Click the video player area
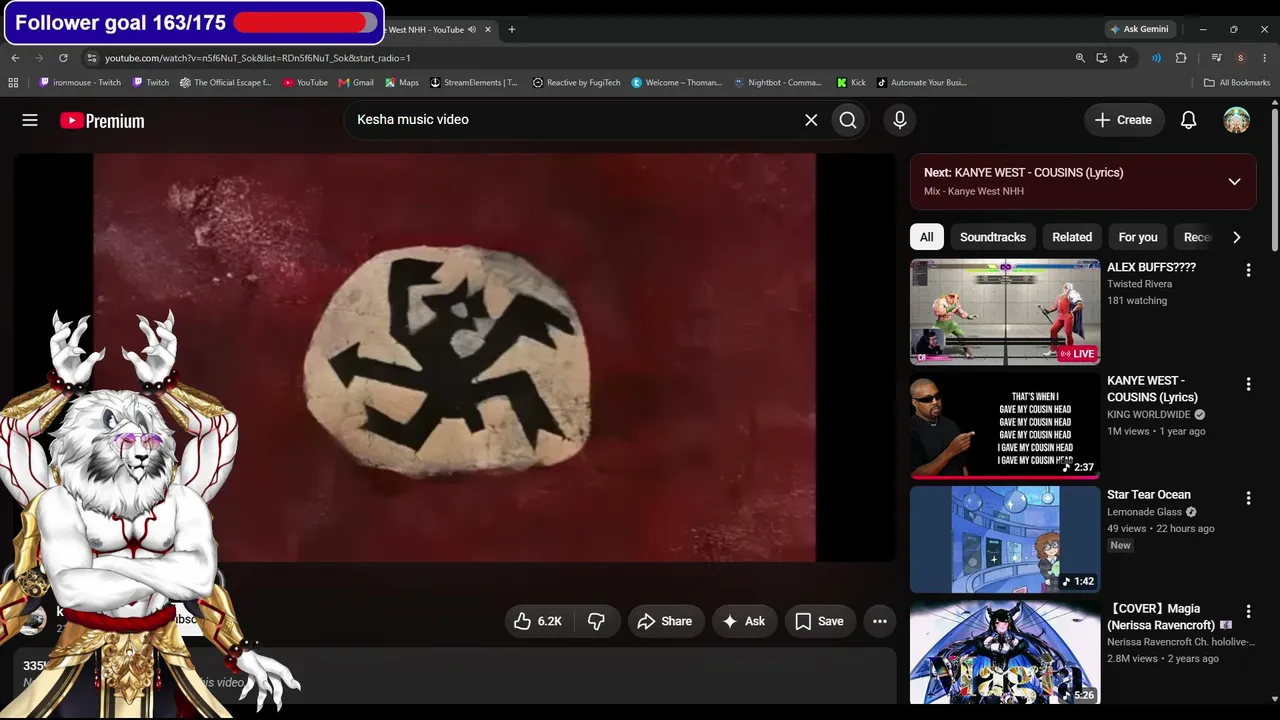The image size is (1280, 720). [454, 357]
